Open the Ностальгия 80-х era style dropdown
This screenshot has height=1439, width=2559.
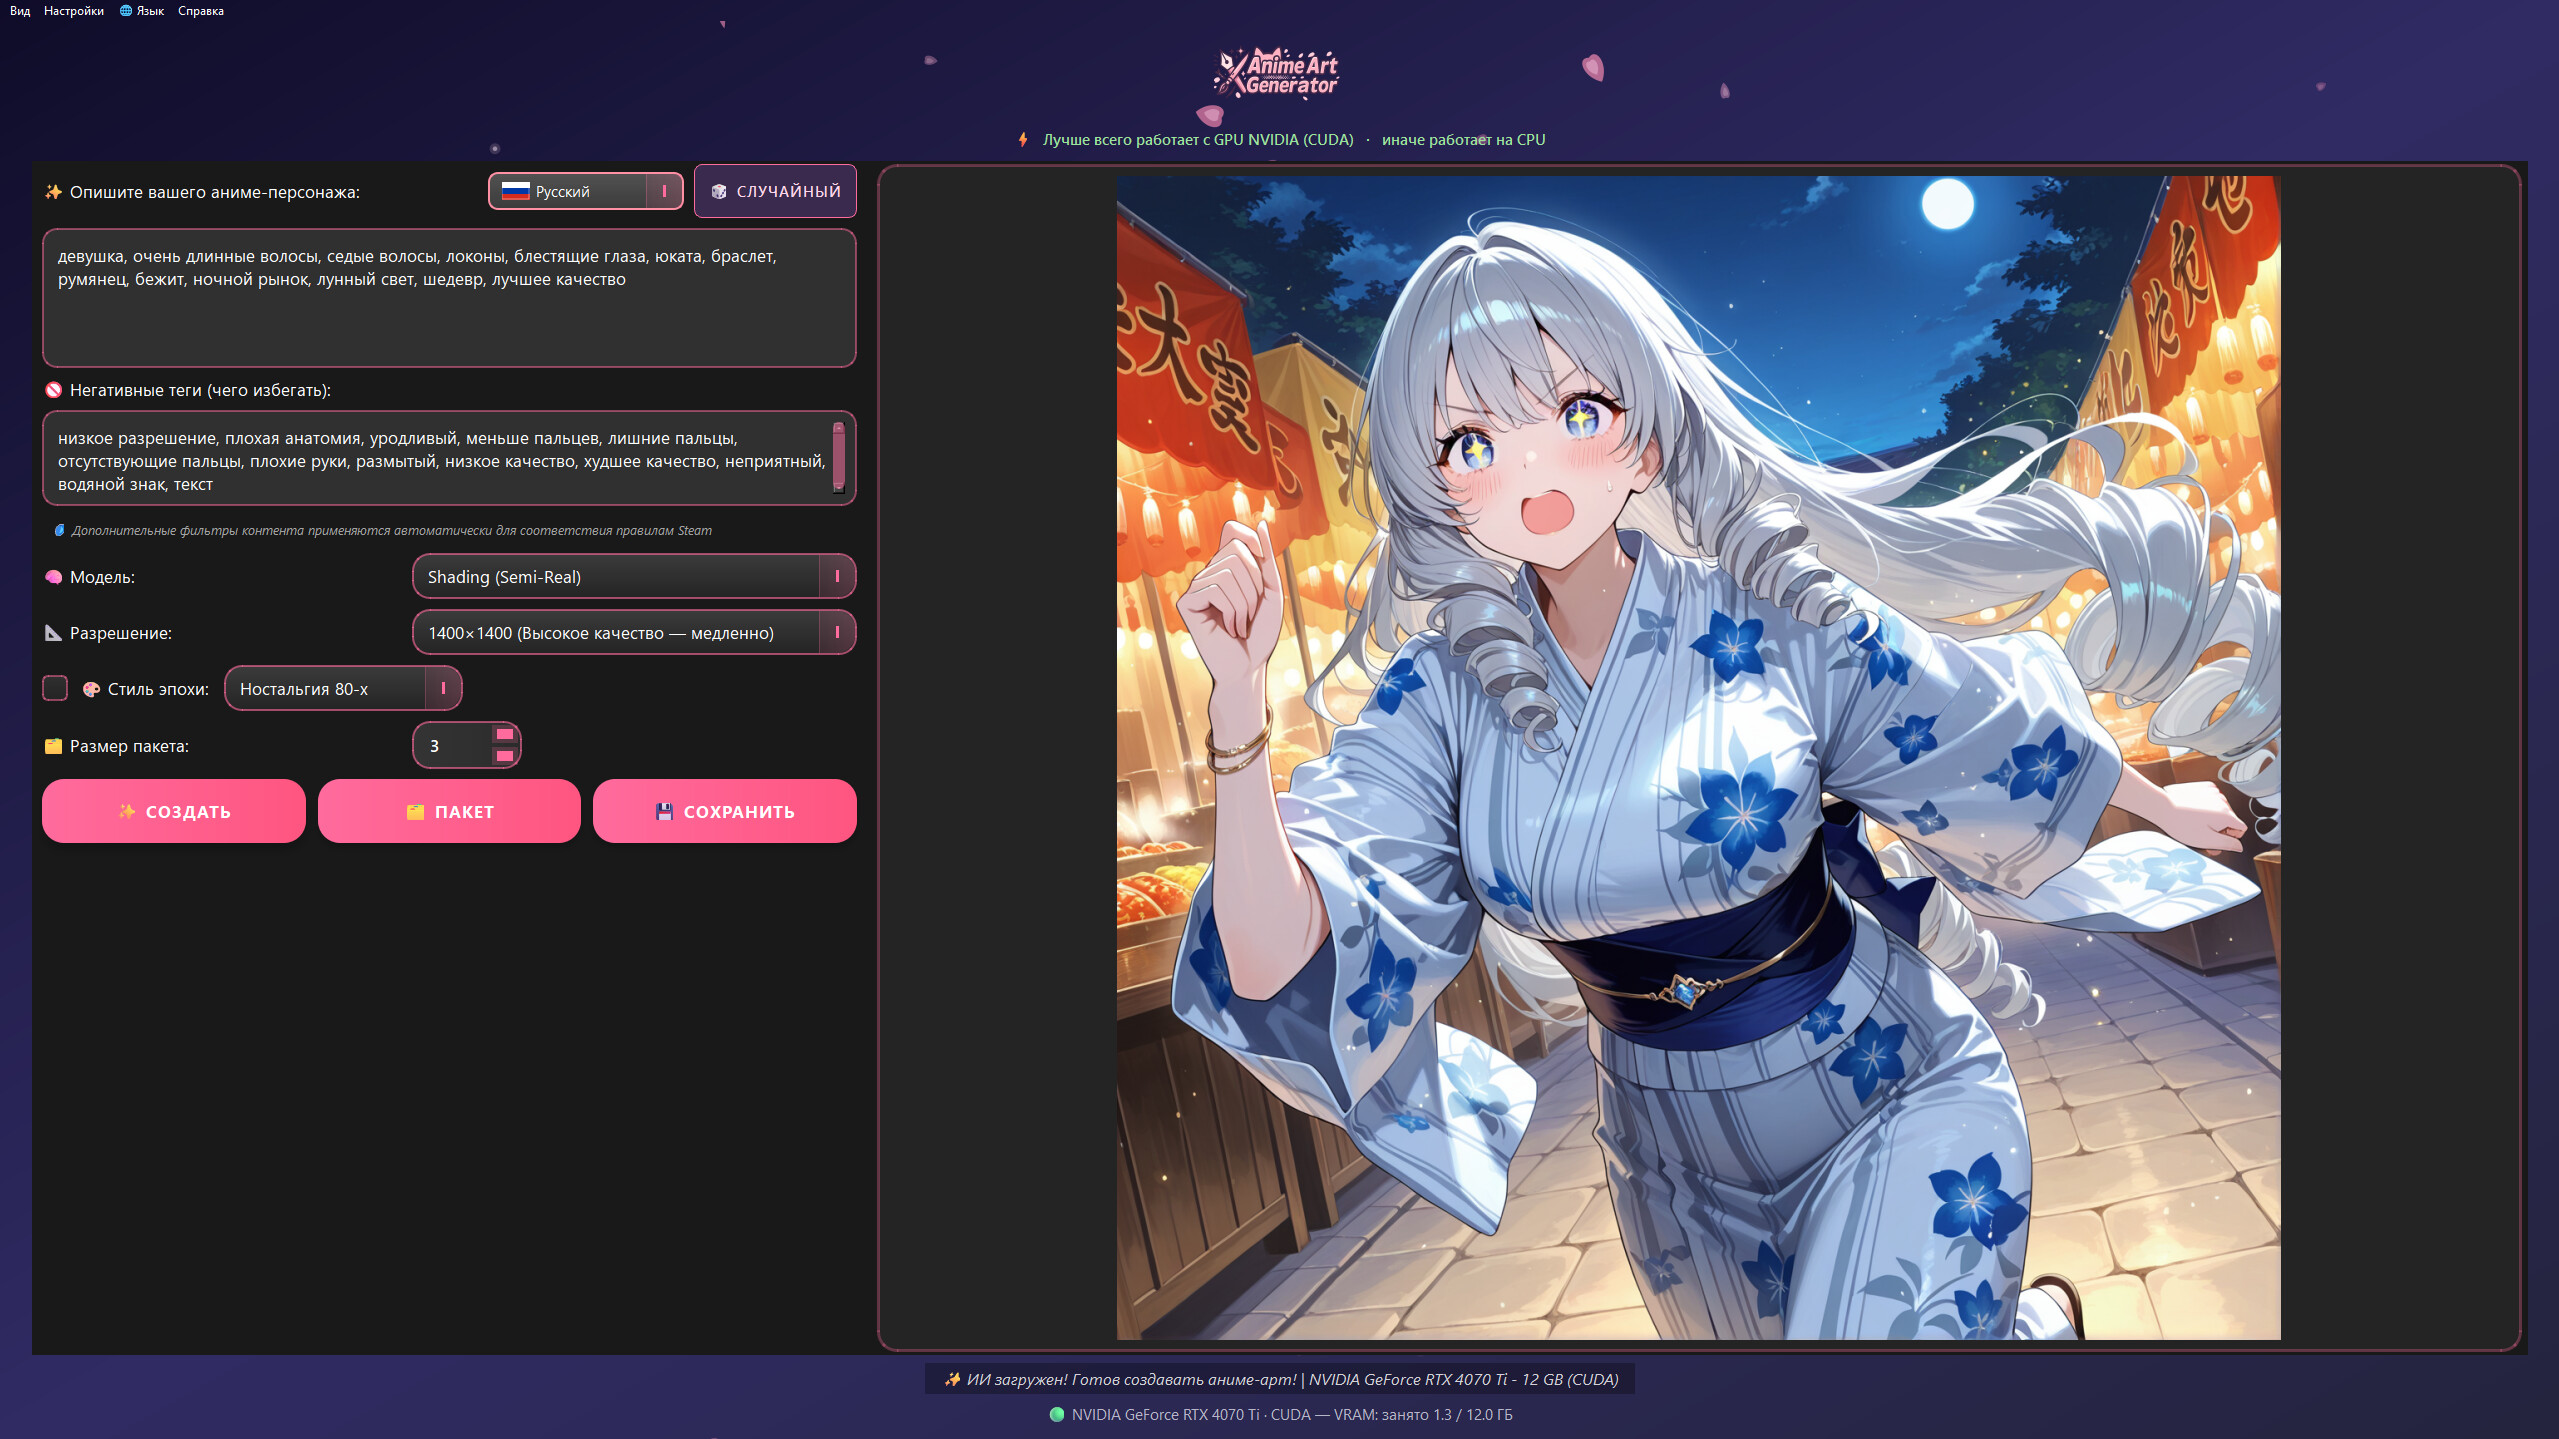point(343,689)
